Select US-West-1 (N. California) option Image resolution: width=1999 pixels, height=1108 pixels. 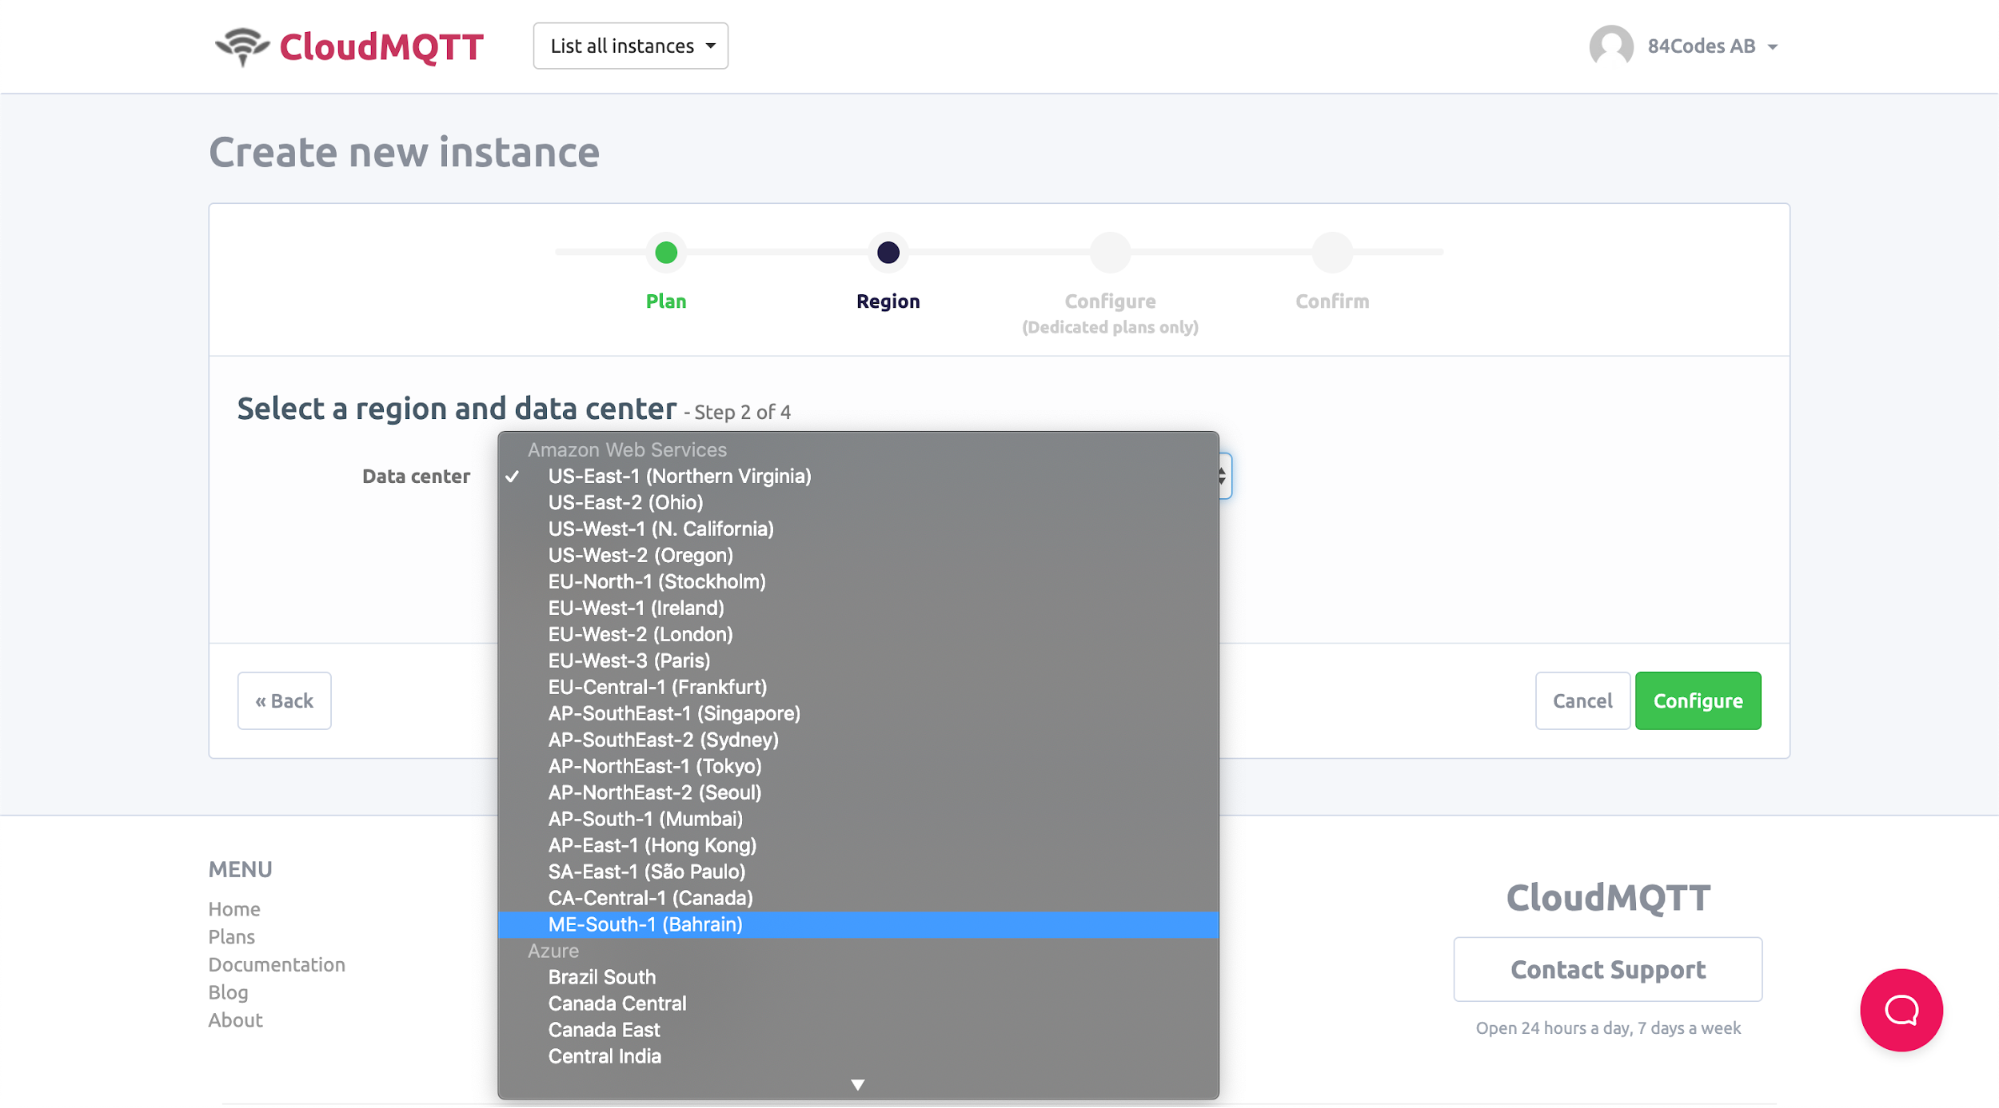(x=858, y=529)
